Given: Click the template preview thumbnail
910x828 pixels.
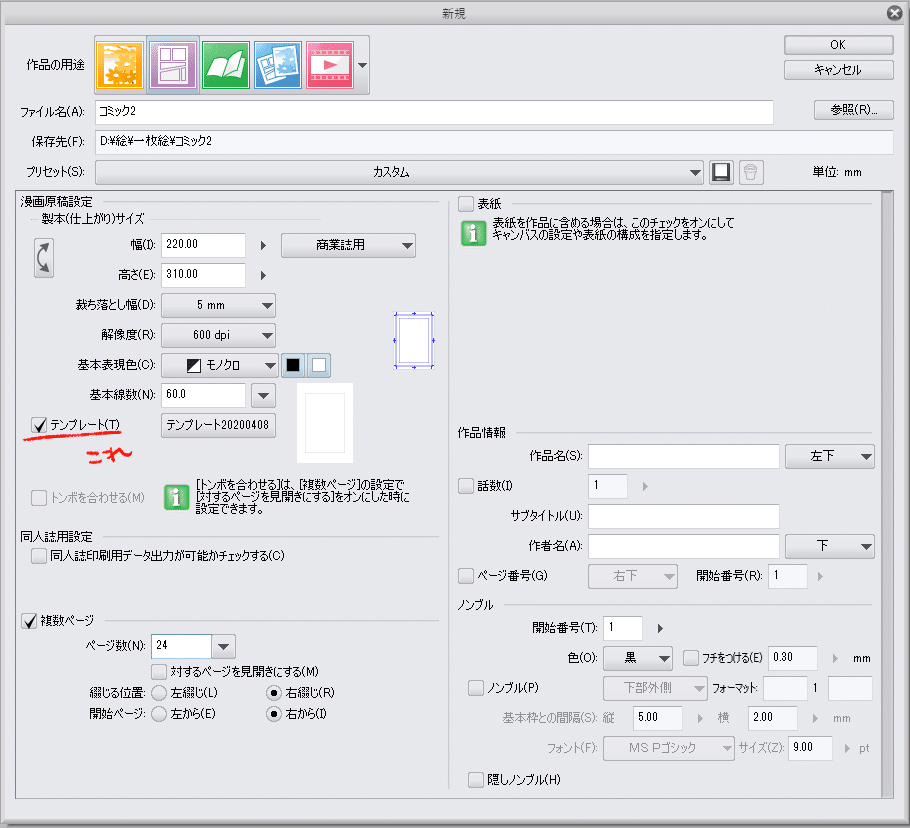Looking at the screenshot, I should tap(325, 422).
